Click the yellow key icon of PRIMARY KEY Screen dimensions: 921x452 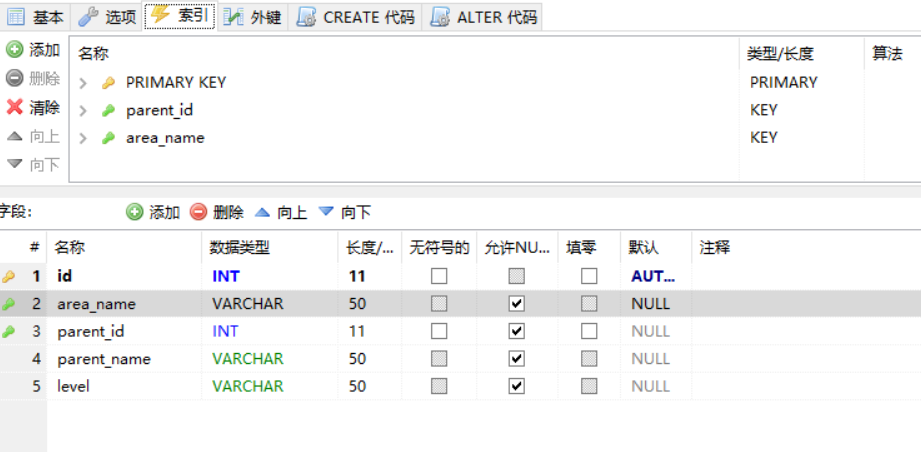click(x=108, y=83)
